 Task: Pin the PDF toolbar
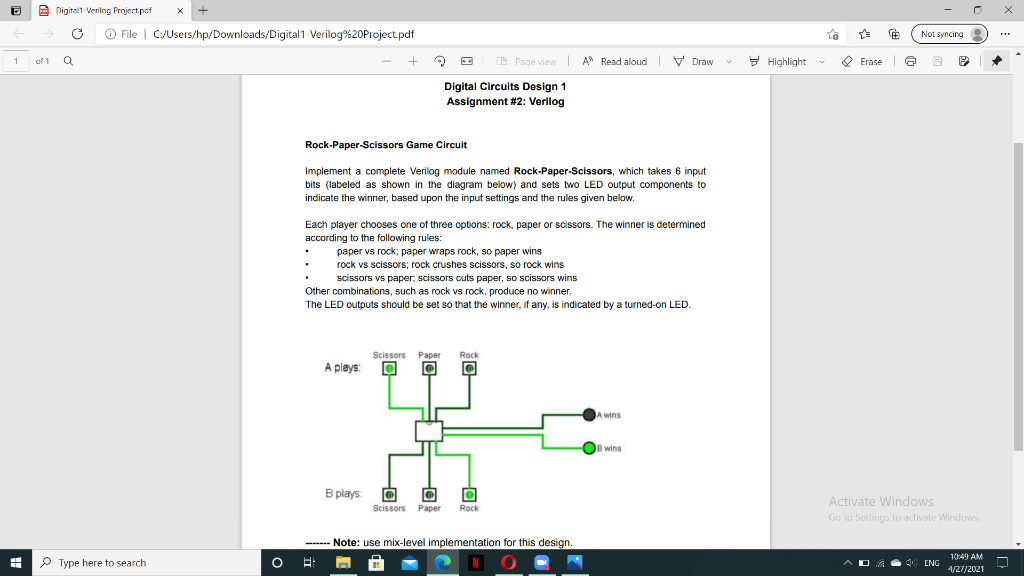(x=996, y=60)
